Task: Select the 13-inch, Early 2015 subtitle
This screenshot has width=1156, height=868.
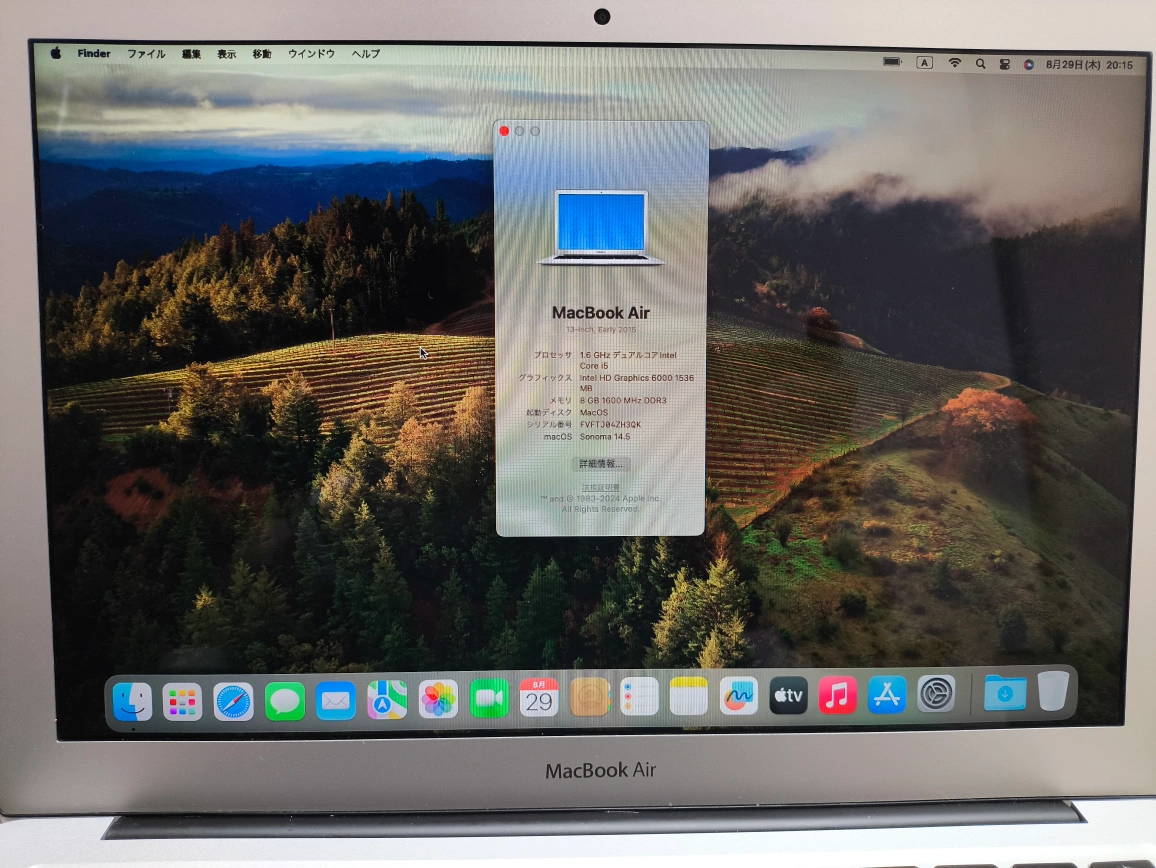Action: (x=601, y=330)
